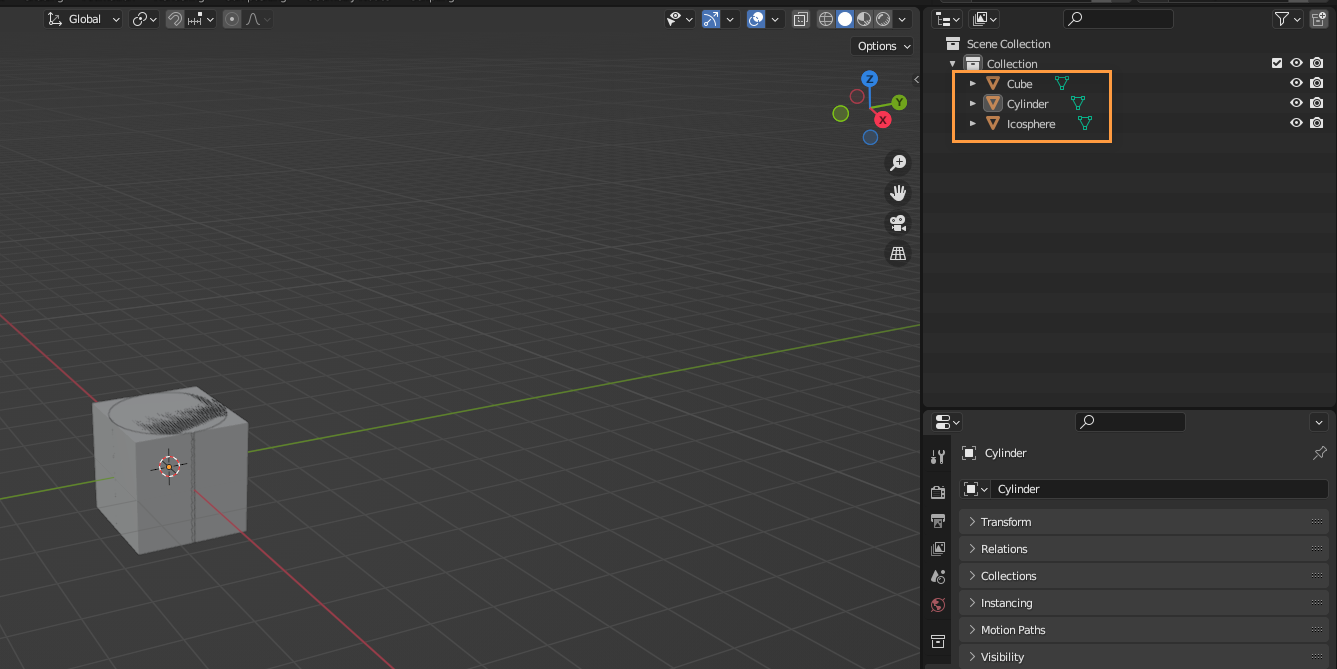Toggle viewport gizmos display

pos(711,19)
